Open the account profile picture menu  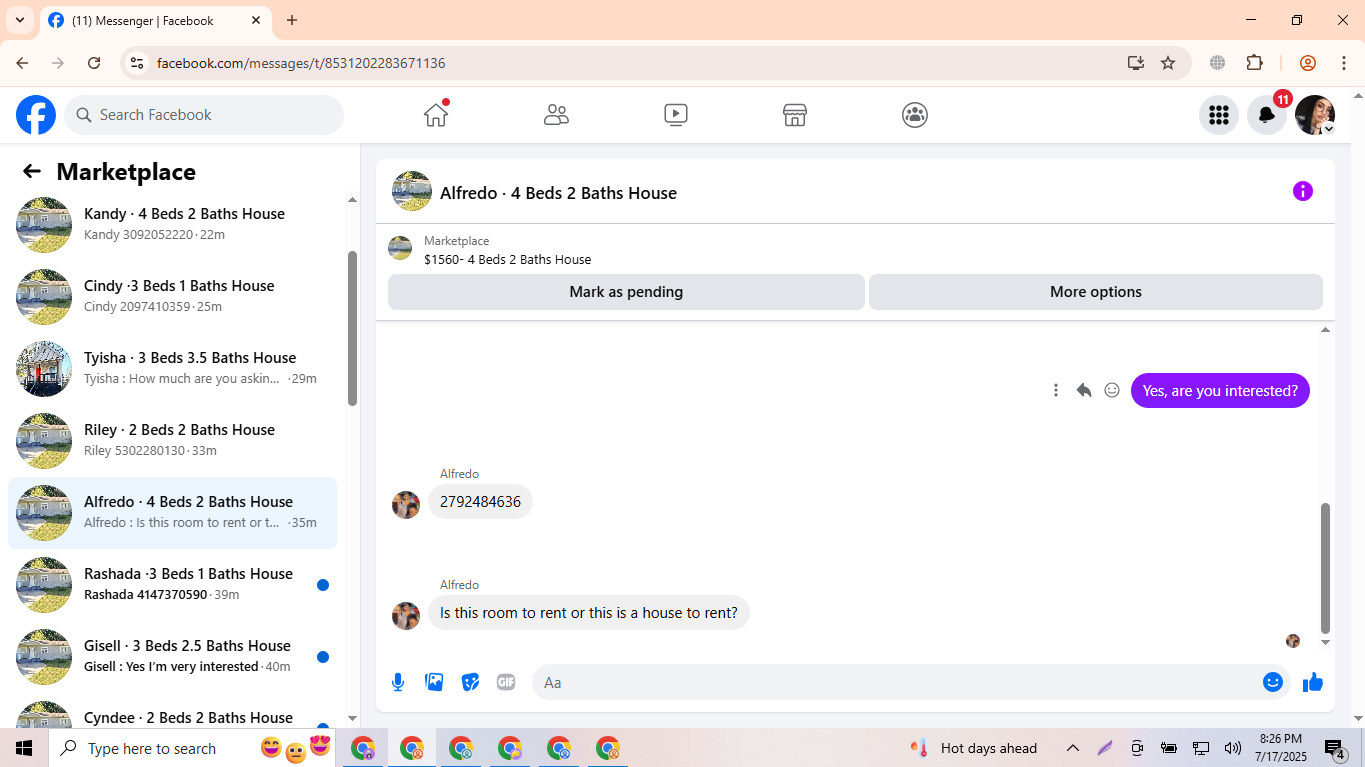pyautogui.click(x=1315, y=115)
